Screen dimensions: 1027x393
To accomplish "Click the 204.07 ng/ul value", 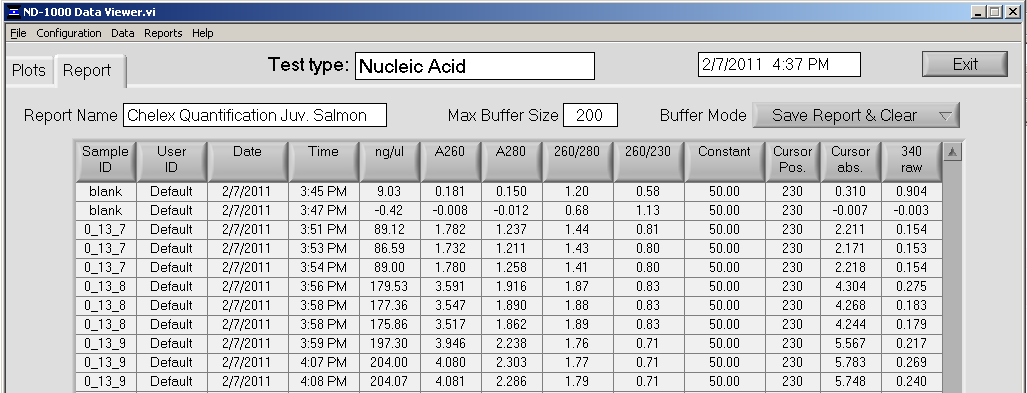I will click(x=390, y=381).
